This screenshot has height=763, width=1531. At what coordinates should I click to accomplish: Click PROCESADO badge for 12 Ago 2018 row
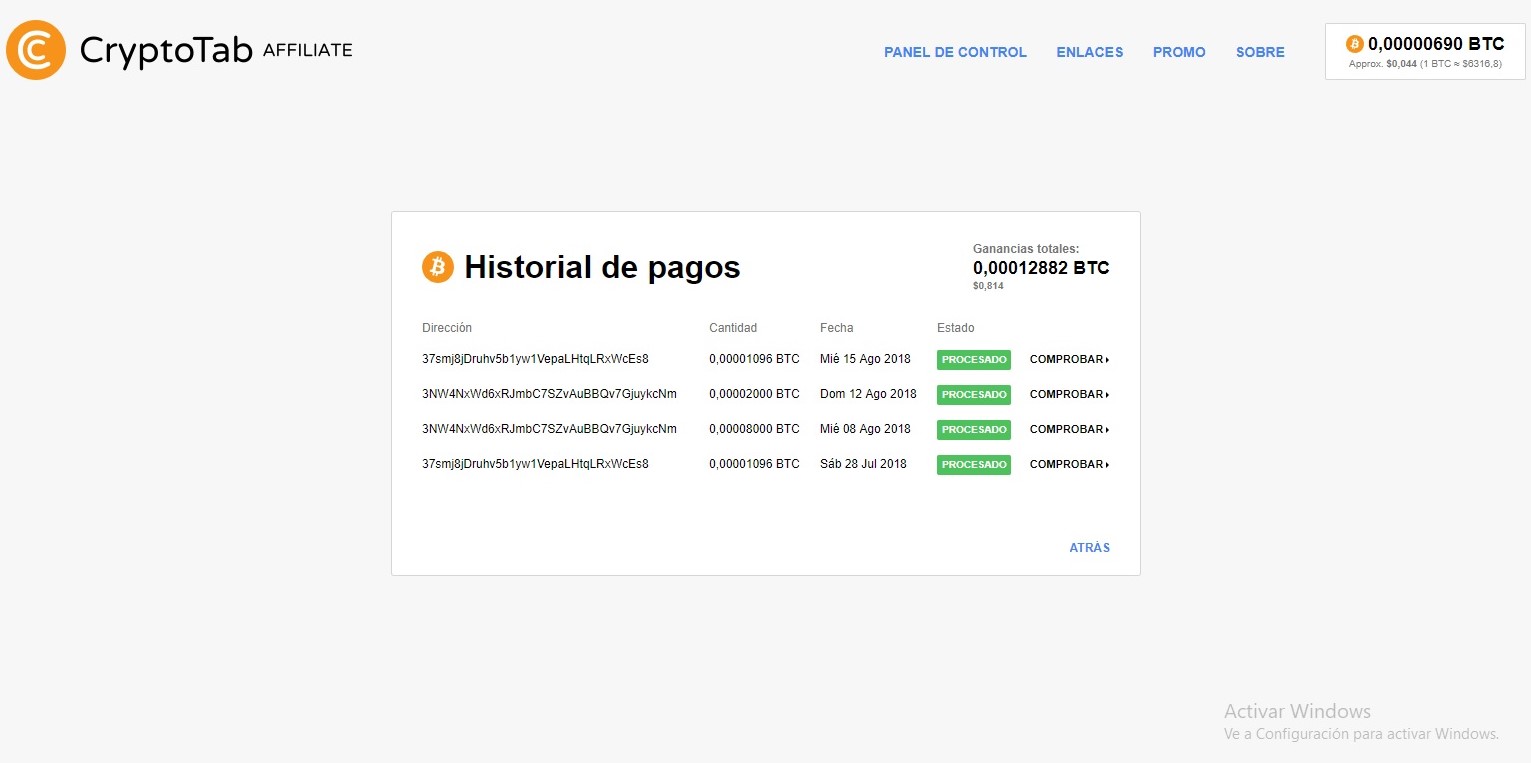[974, 395]
